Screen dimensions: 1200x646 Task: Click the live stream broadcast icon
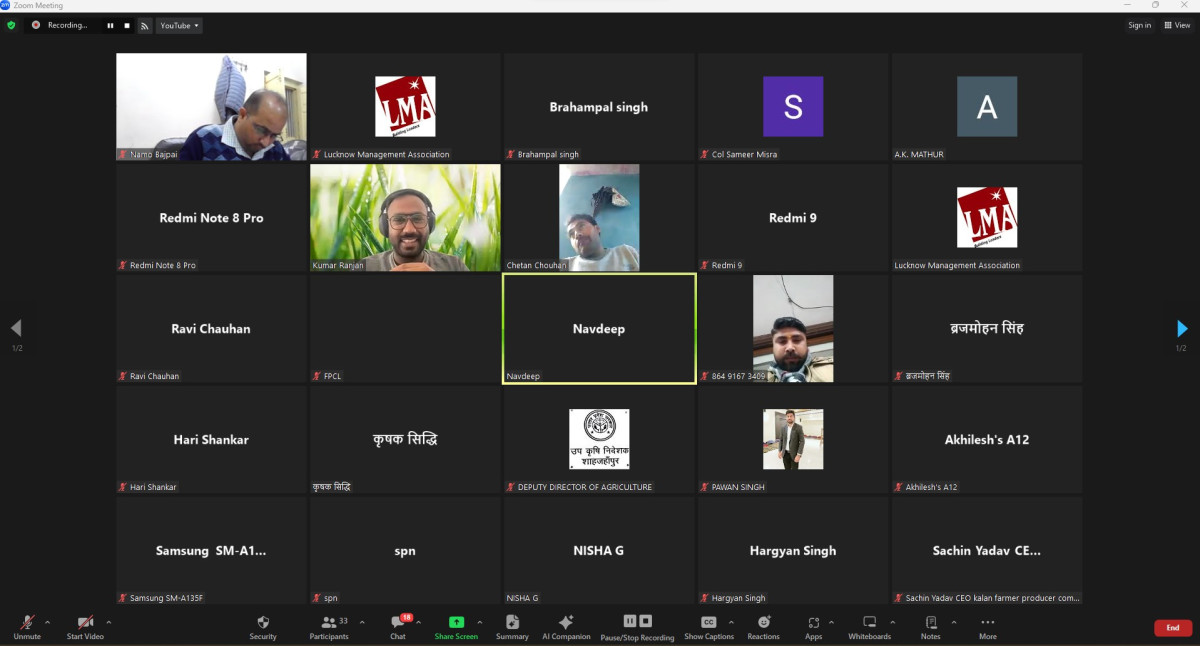click(144, 25)
